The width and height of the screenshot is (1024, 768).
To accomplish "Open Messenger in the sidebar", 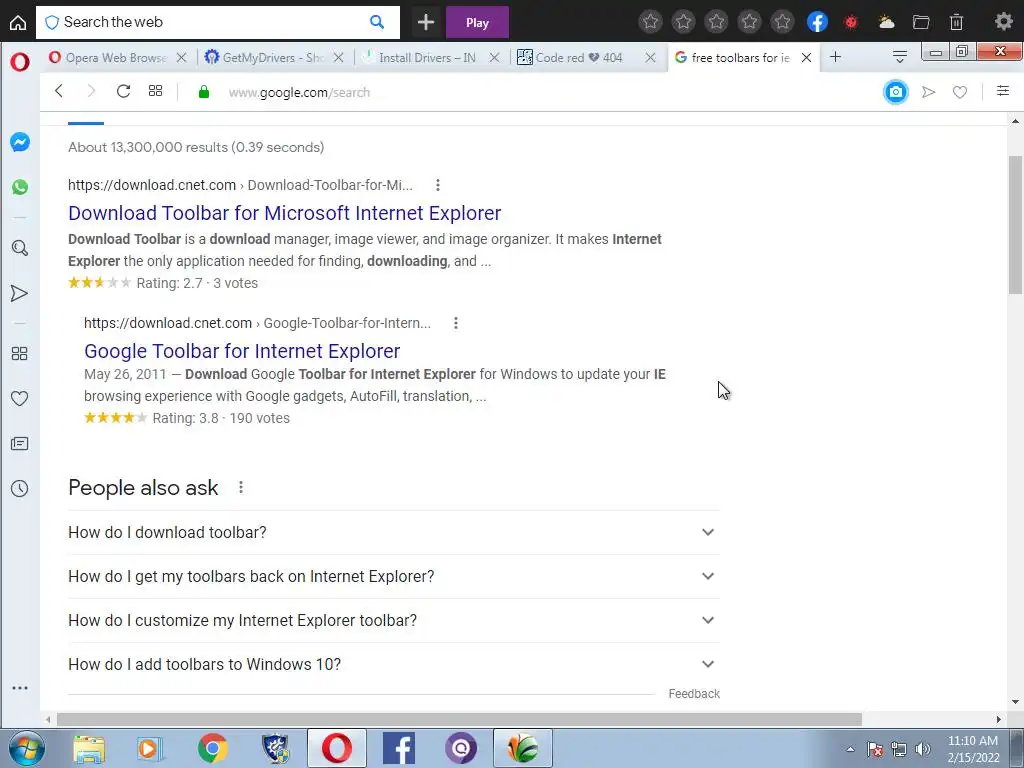I will click(x=20, y=142).
